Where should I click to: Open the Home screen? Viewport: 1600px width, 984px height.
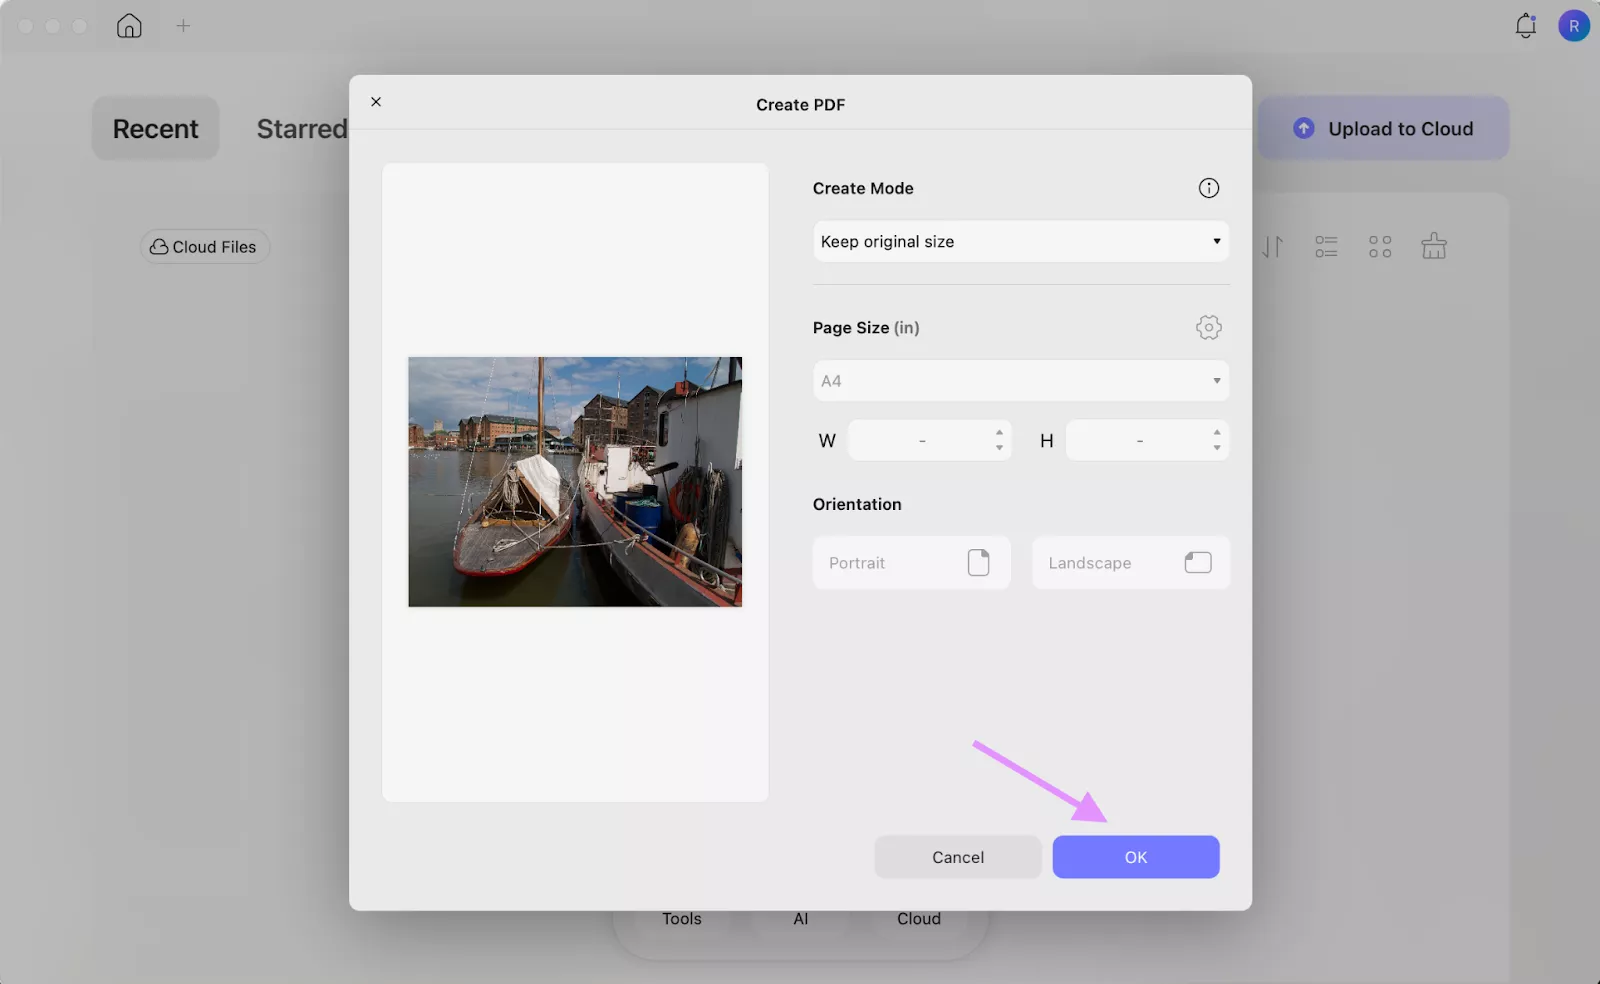pyautogui.click(x=129, y=26)
